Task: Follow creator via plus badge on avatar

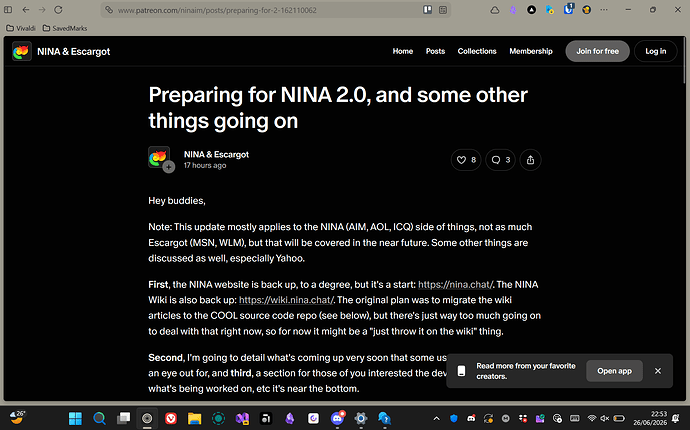Action: click(x=169, y=167)
